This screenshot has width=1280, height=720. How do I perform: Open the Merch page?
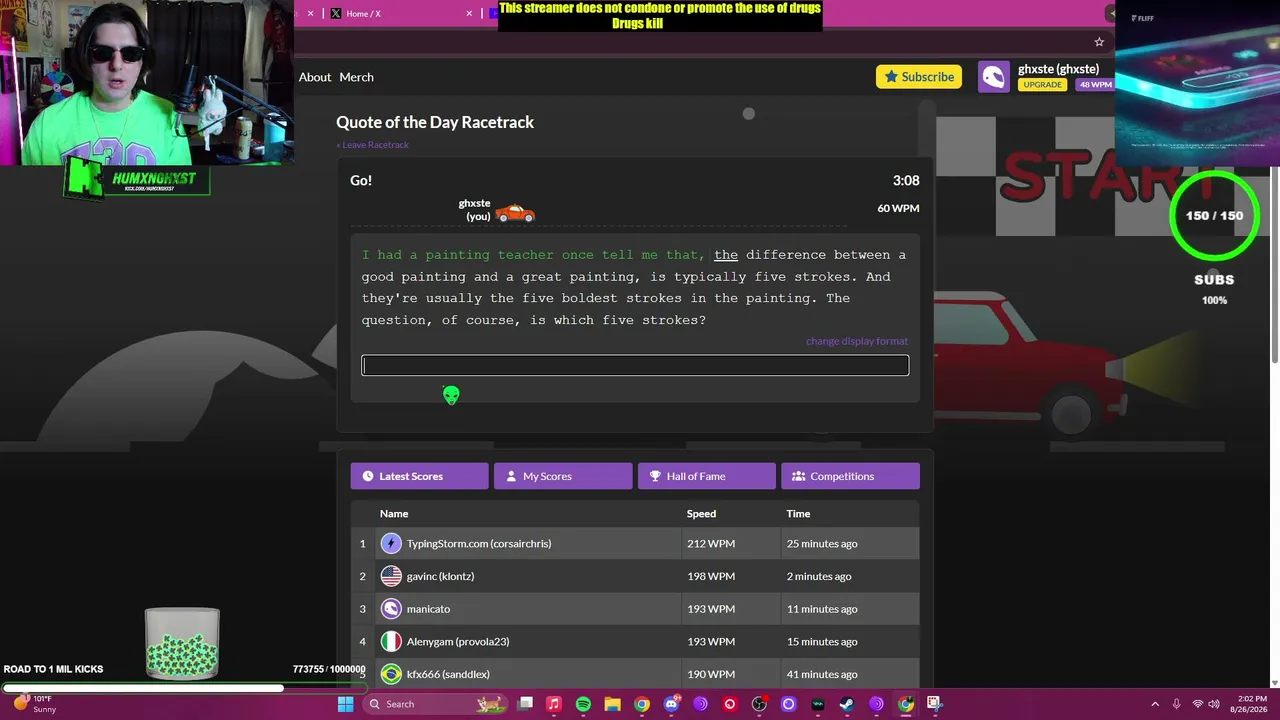coord(357,77)
